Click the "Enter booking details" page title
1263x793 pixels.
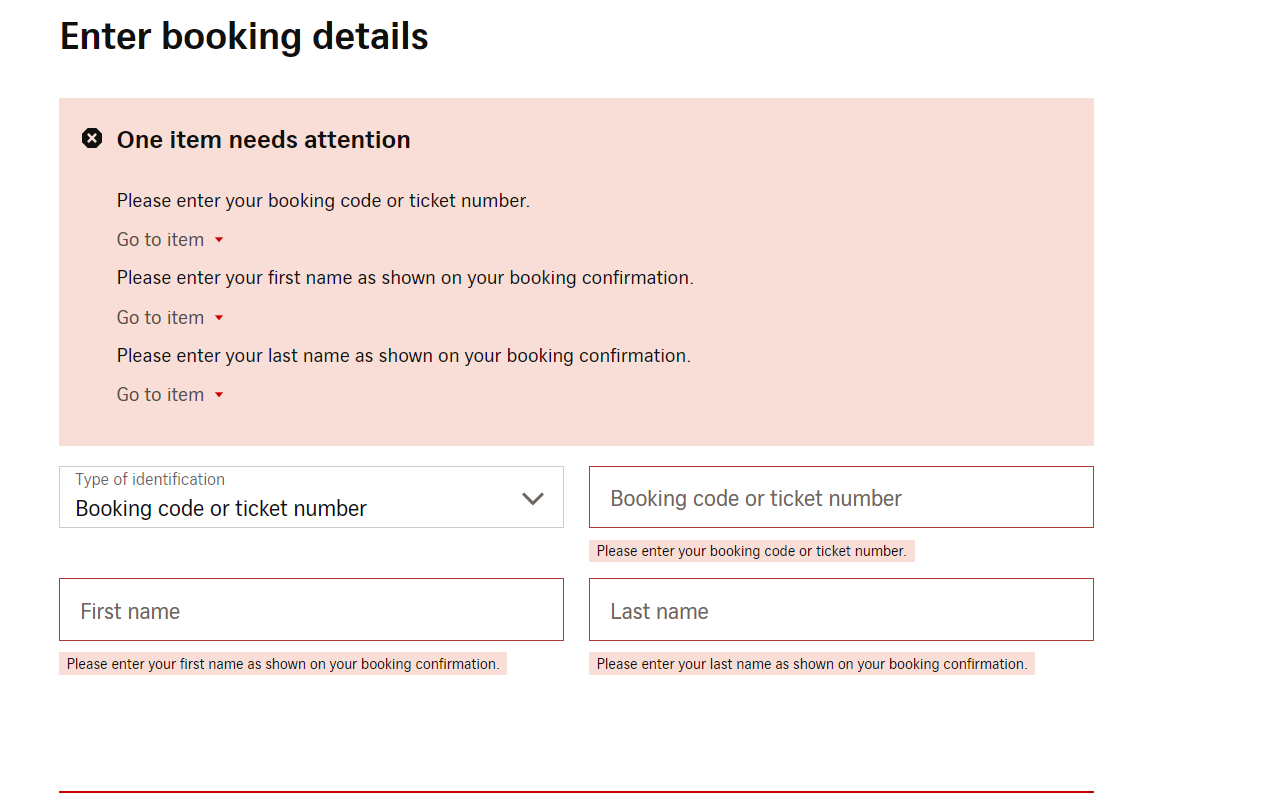pos(244,37)
